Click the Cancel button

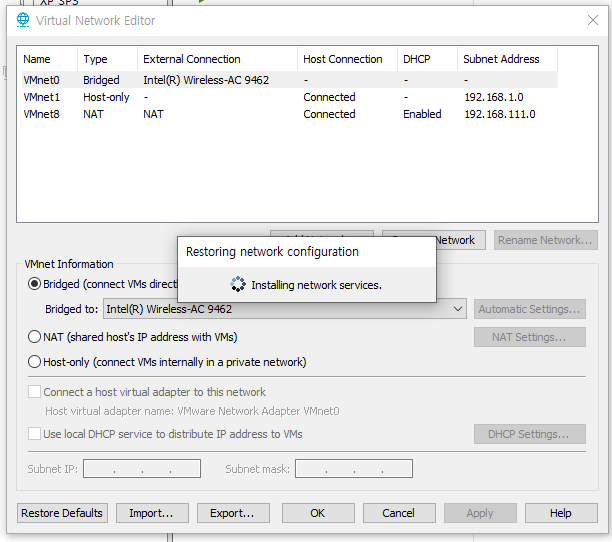(x=399, y=513)
